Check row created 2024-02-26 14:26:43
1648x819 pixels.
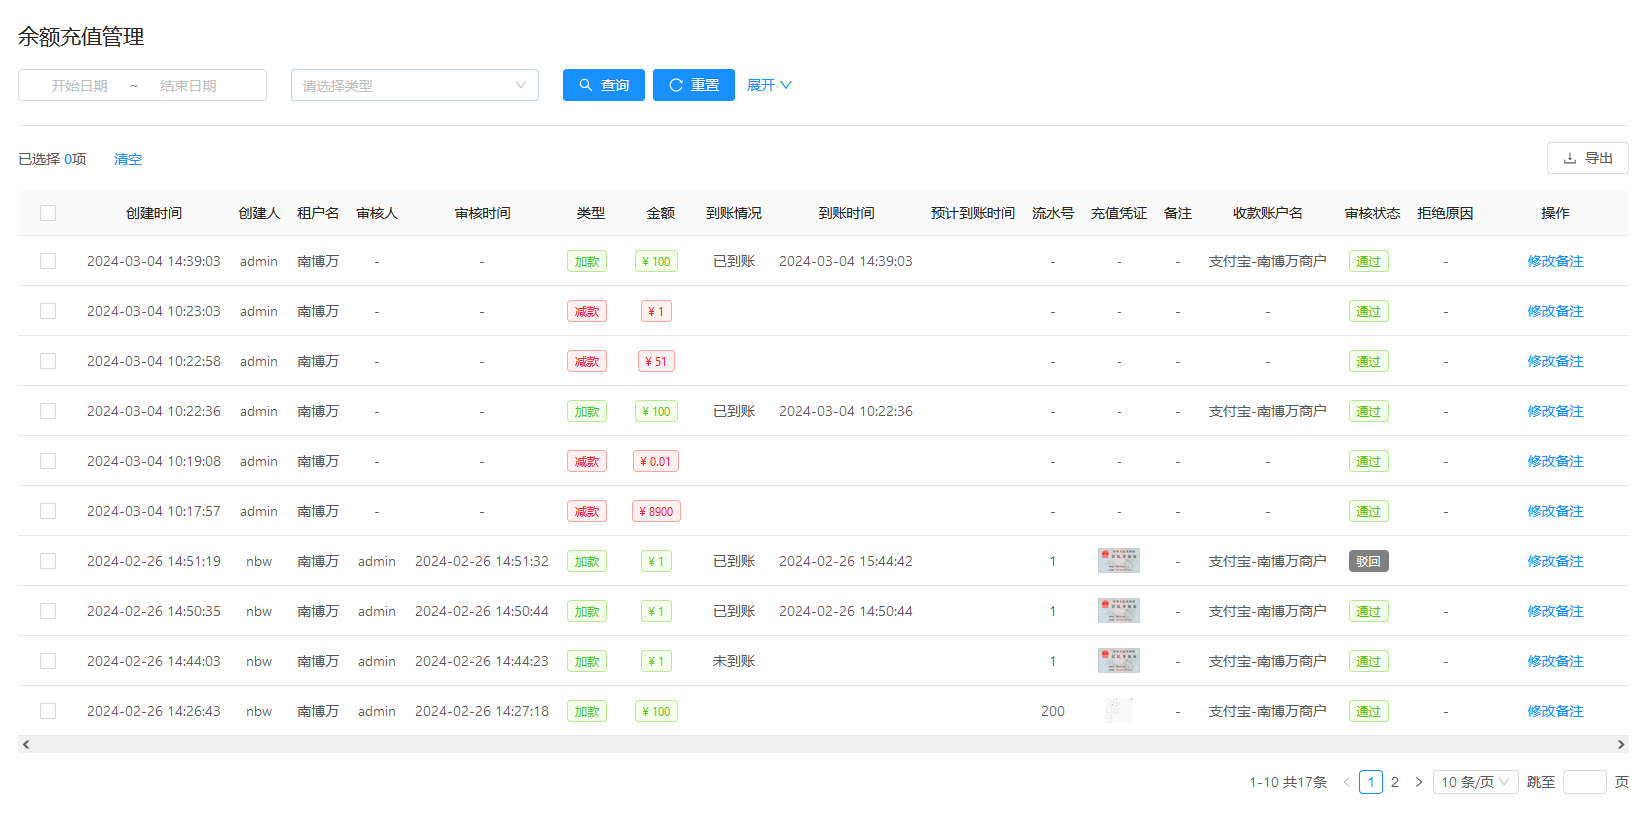click(48, 711)
